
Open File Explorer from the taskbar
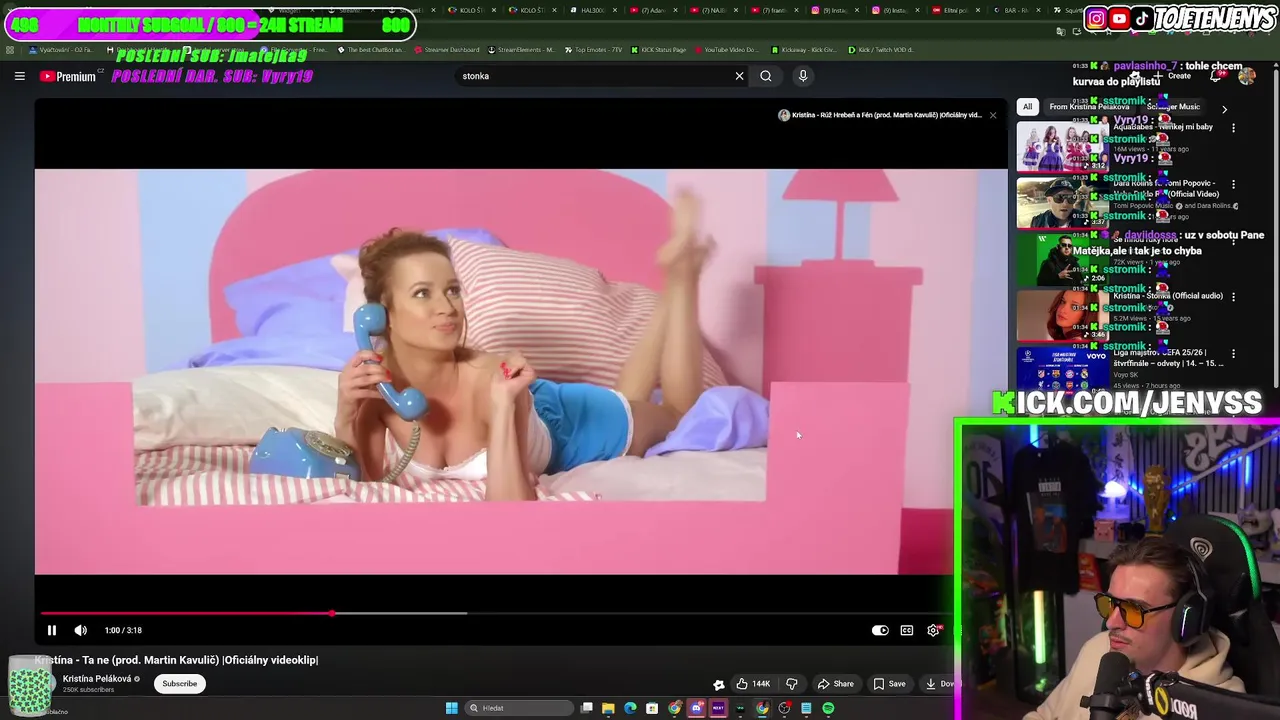(608, 708)
